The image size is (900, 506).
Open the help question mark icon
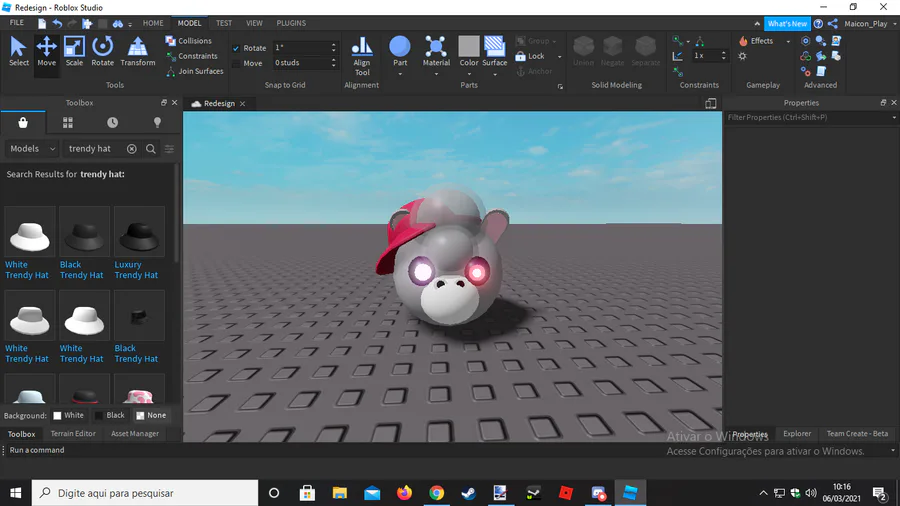[818, 24]
